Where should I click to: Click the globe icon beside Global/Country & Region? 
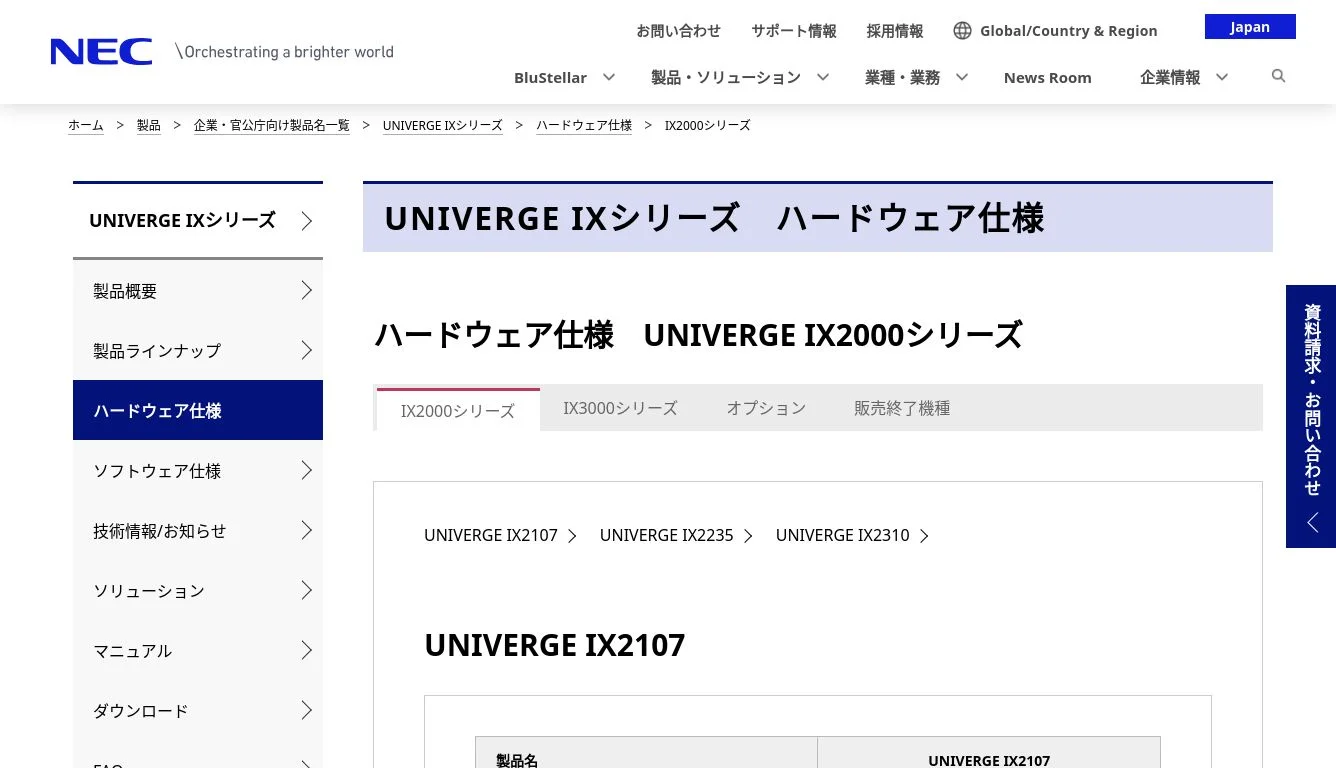tap(962, 31)
